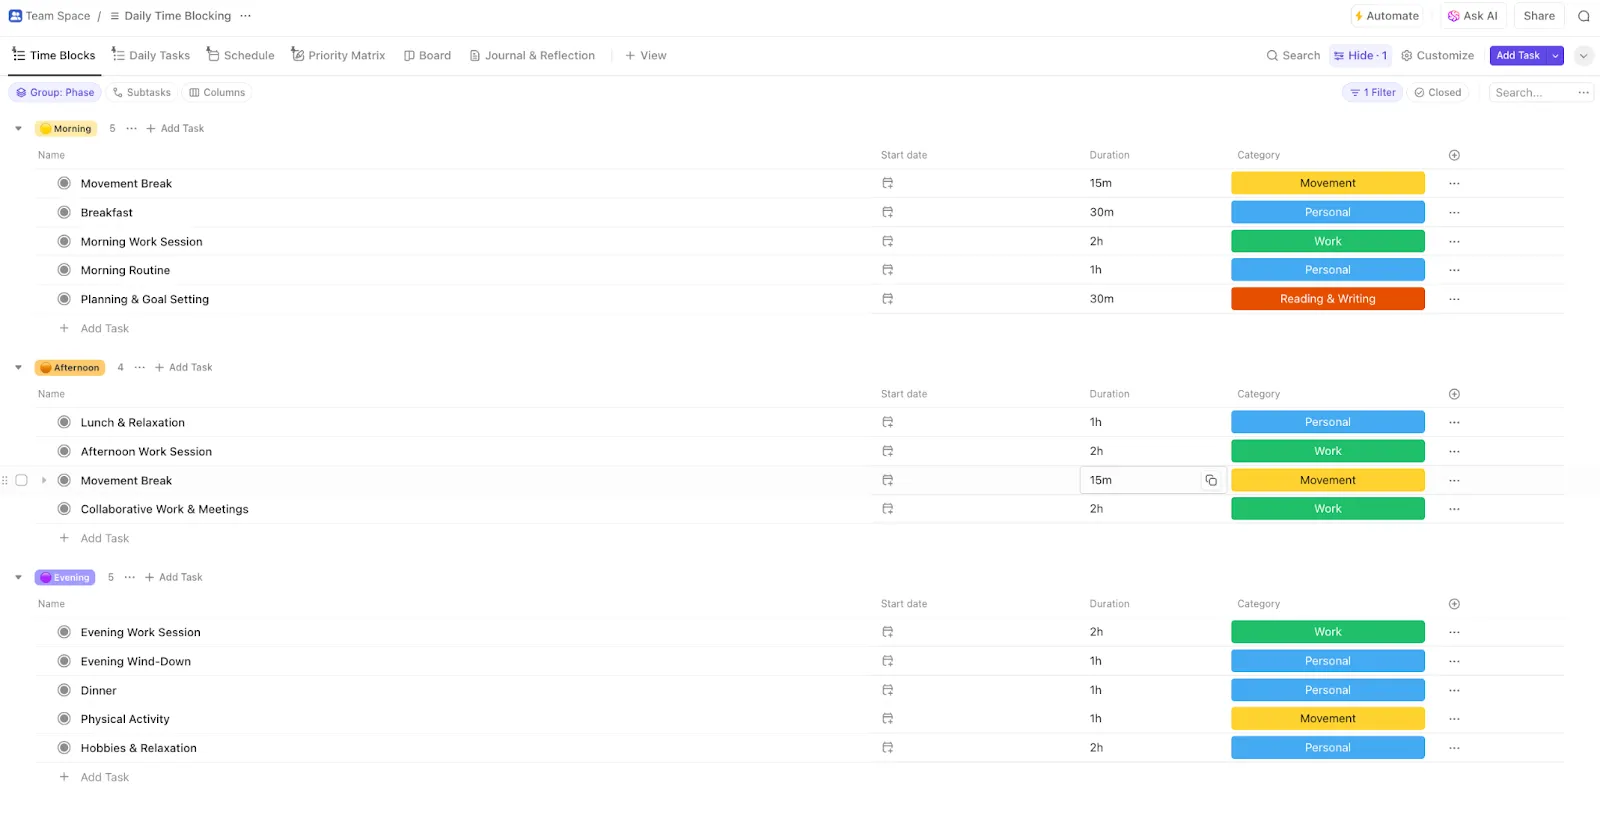Tick the checkbox beside the Afternoon Movement Break row

pyautogui.click(x=21, y=480)
